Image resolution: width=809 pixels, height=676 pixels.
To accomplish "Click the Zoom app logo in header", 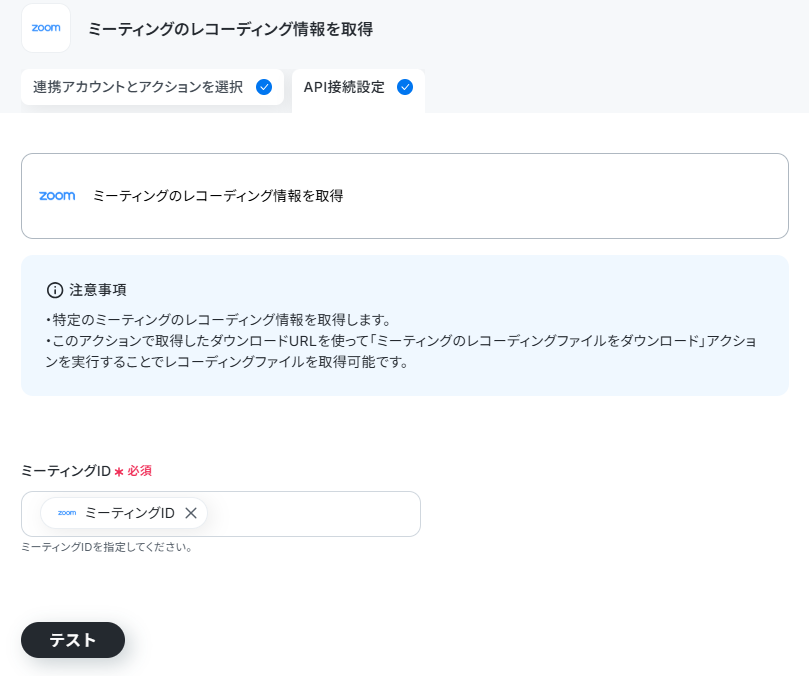I will pyautogui.click(x=46, y=28).
